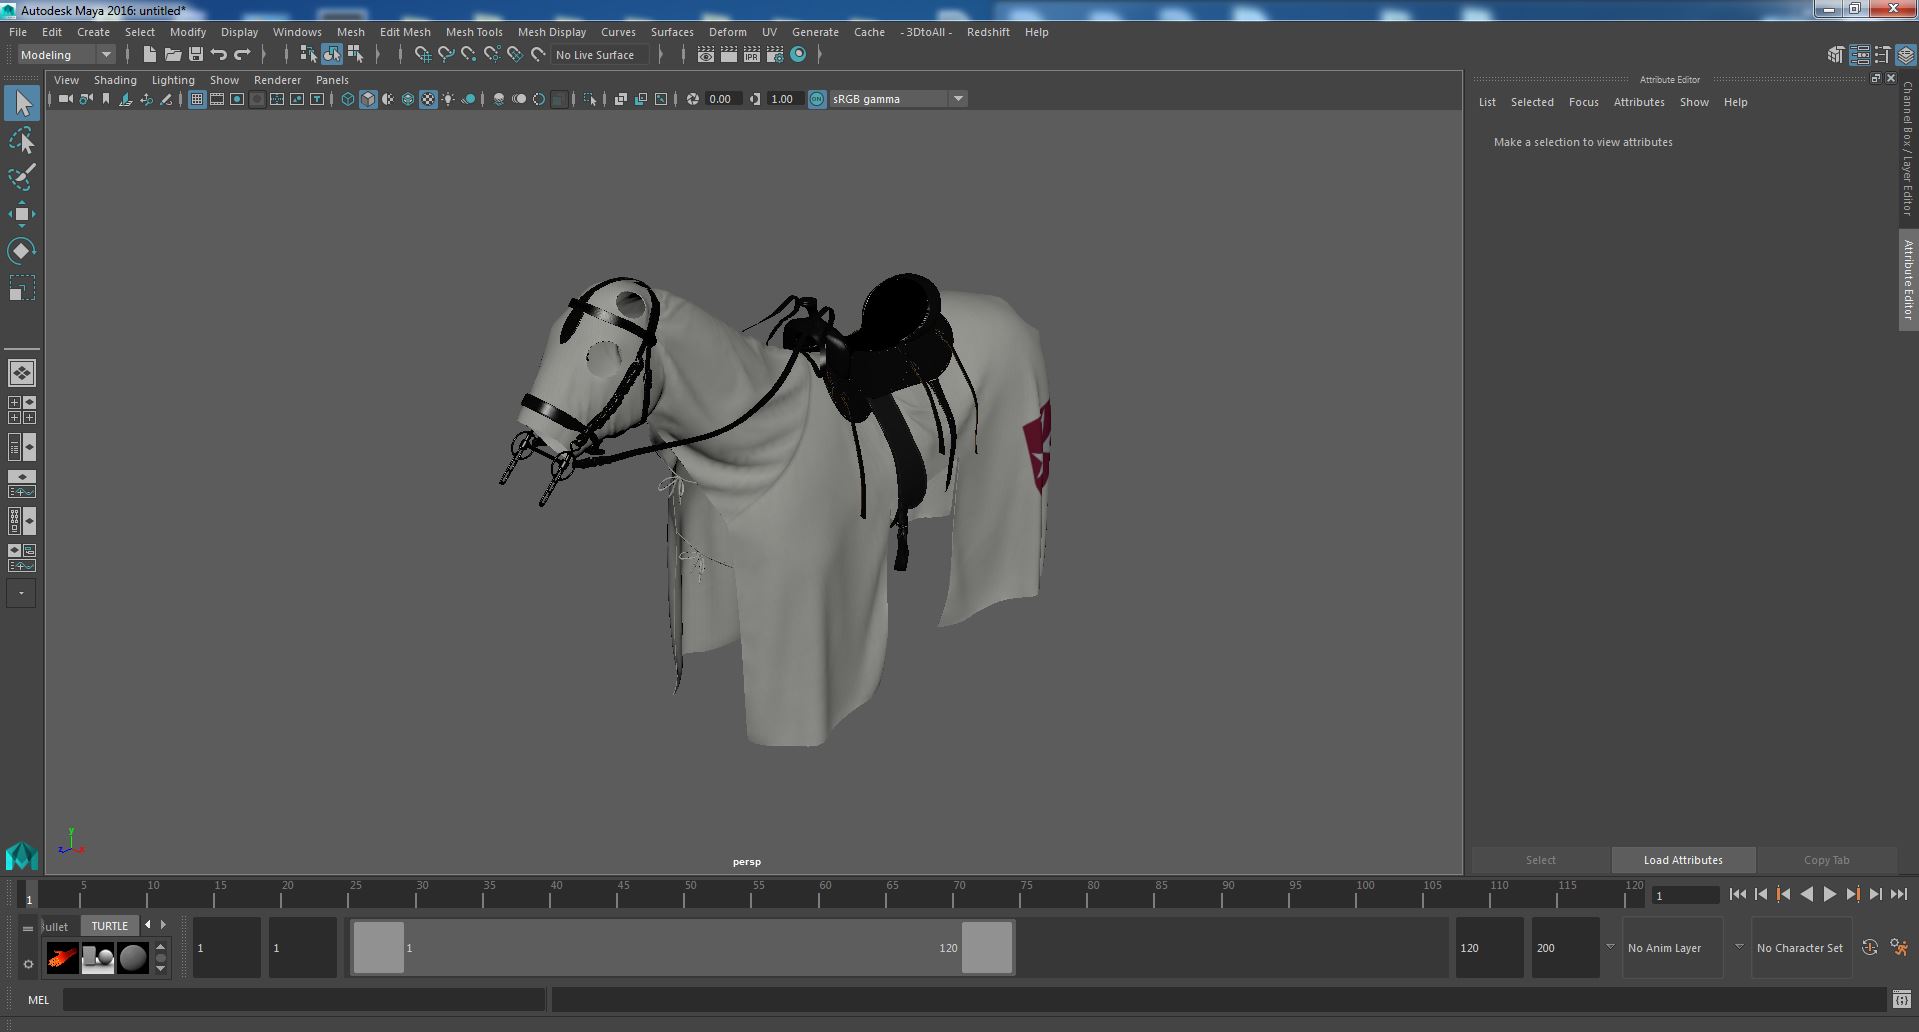
Task: Click Select by hierarchy mode icon
Action: pyautogui.click(x=308, y=55)
